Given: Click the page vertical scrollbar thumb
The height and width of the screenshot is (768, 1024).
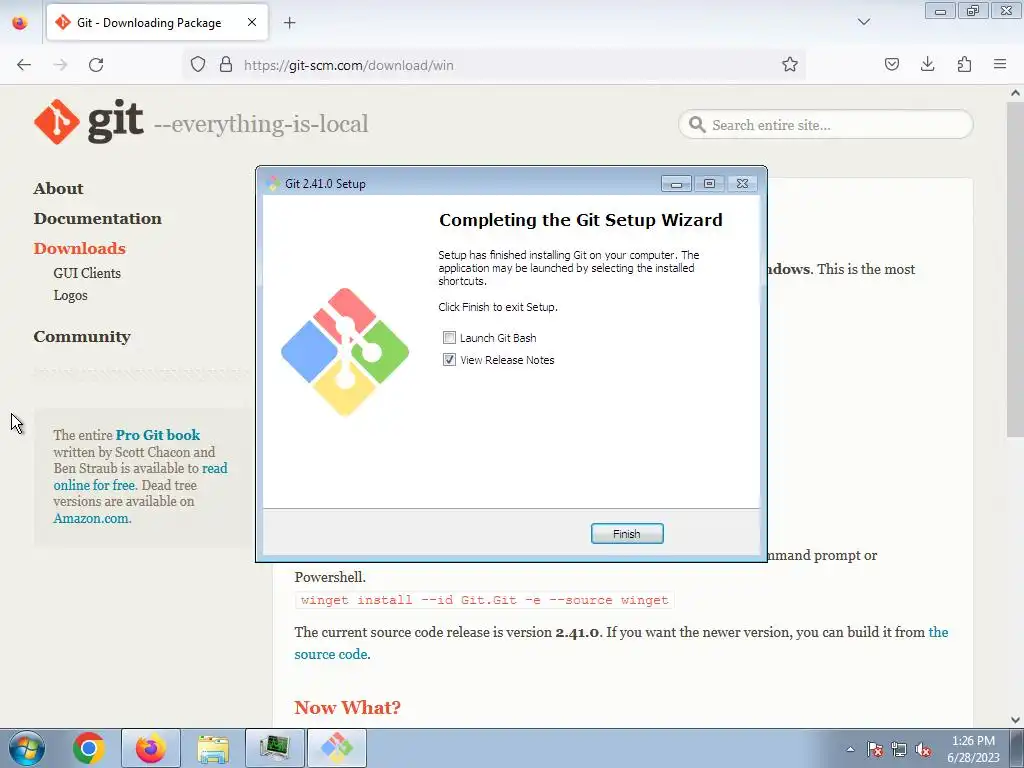Looking at the screenshot, I should [1015, 269].
